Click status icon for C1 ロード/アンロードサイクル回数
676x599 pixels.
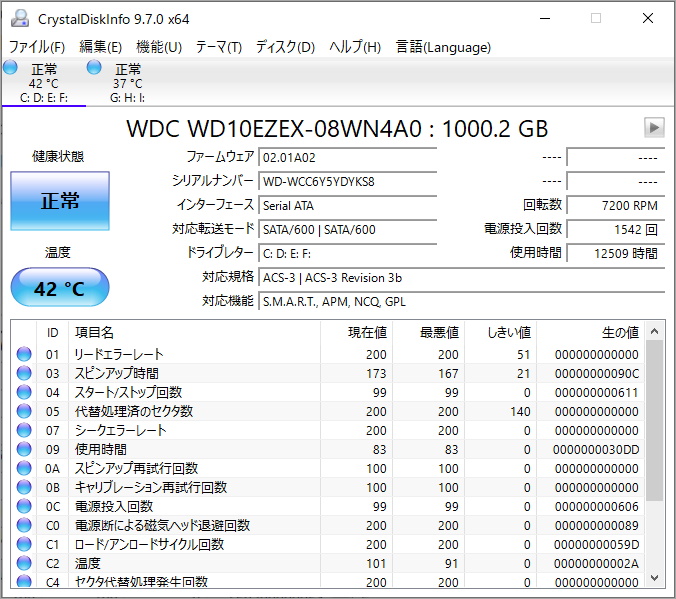point(24,544)
